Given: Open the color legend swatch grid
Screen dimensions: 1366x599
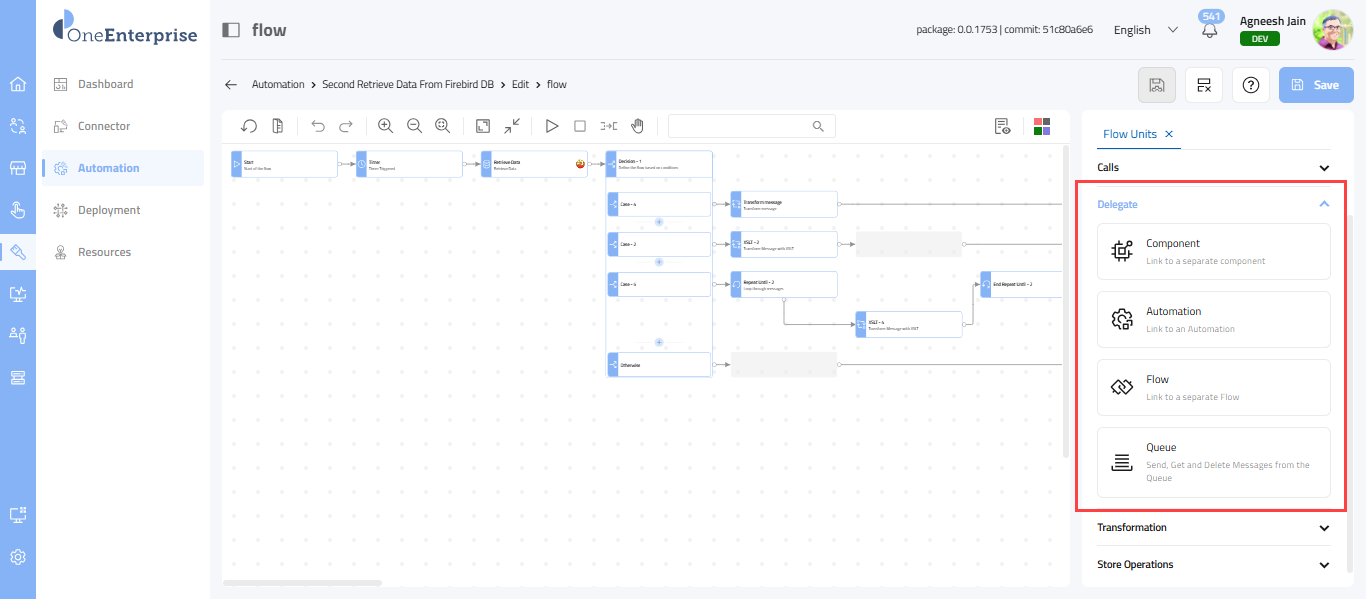Looking at the screenshot, I should [1042, 126].
